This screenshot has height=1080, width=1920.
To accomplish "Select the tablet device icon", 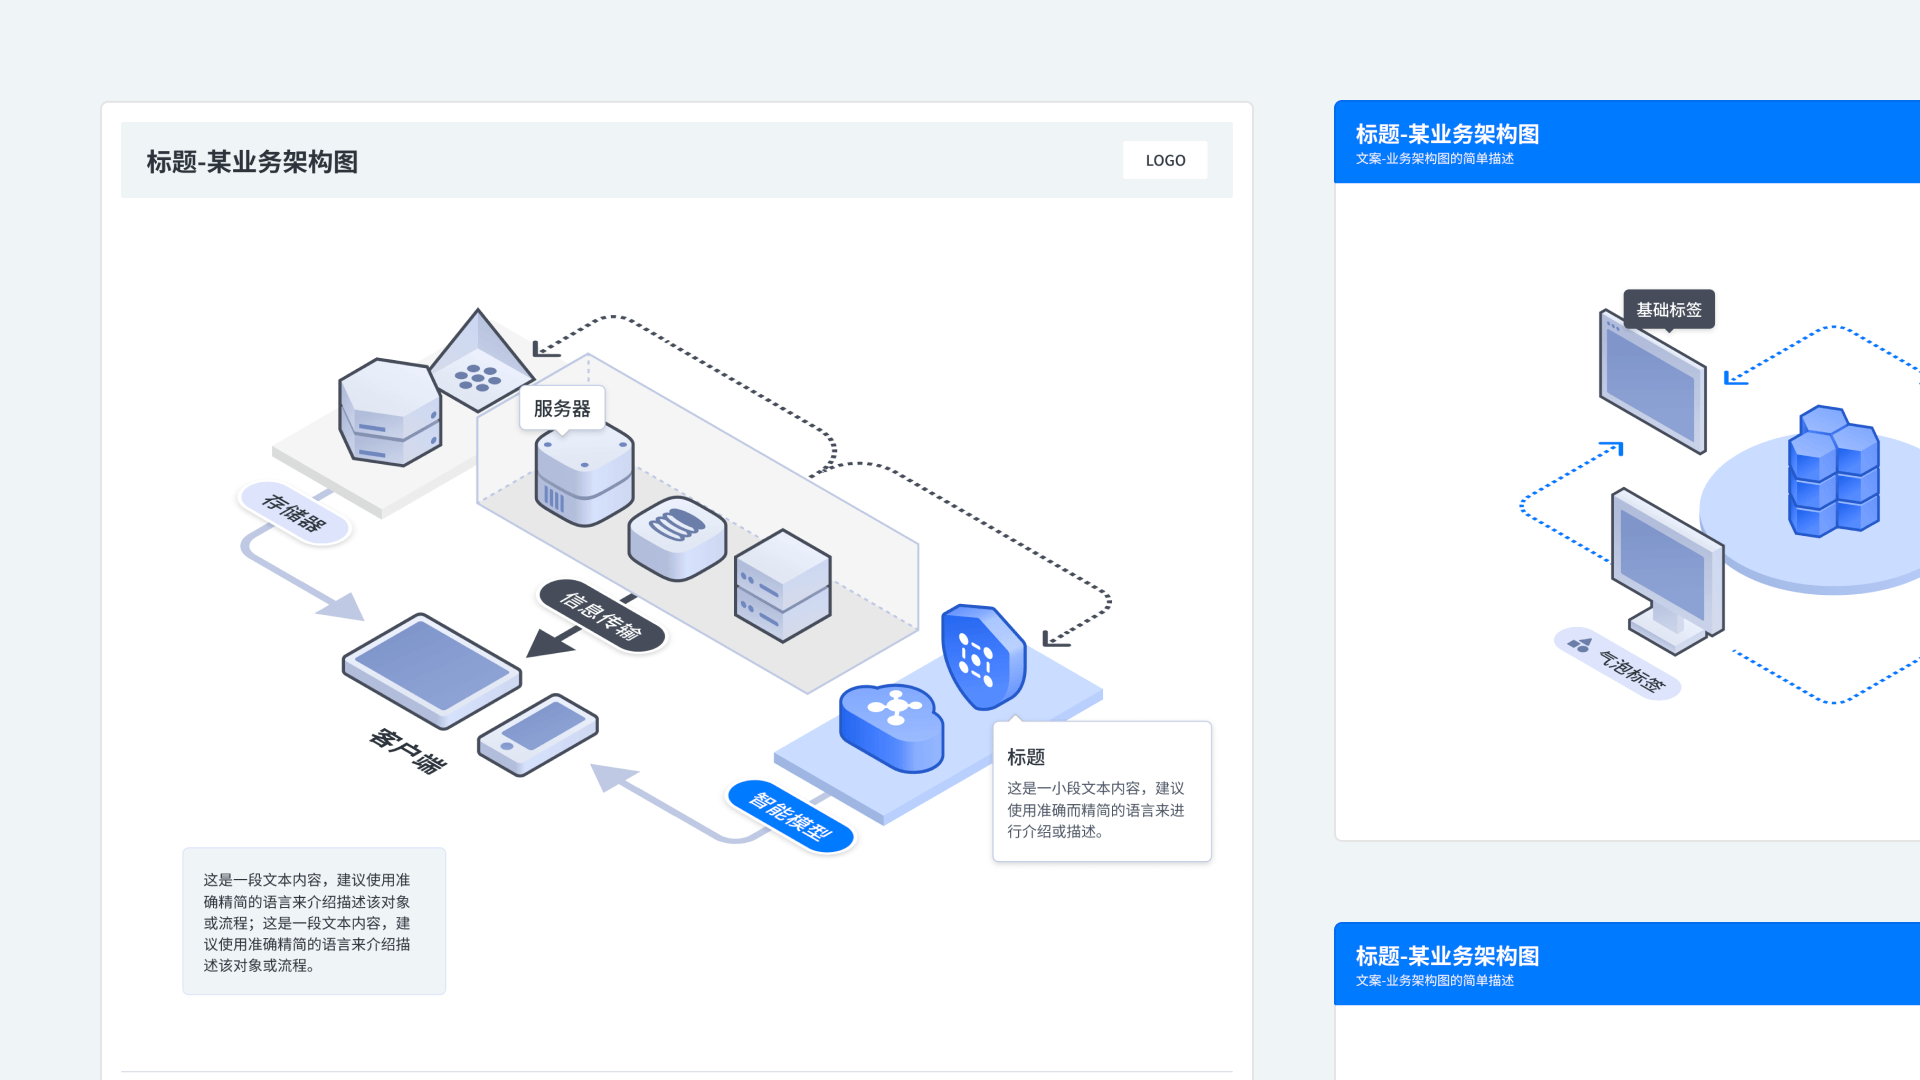I will [432, 670].
